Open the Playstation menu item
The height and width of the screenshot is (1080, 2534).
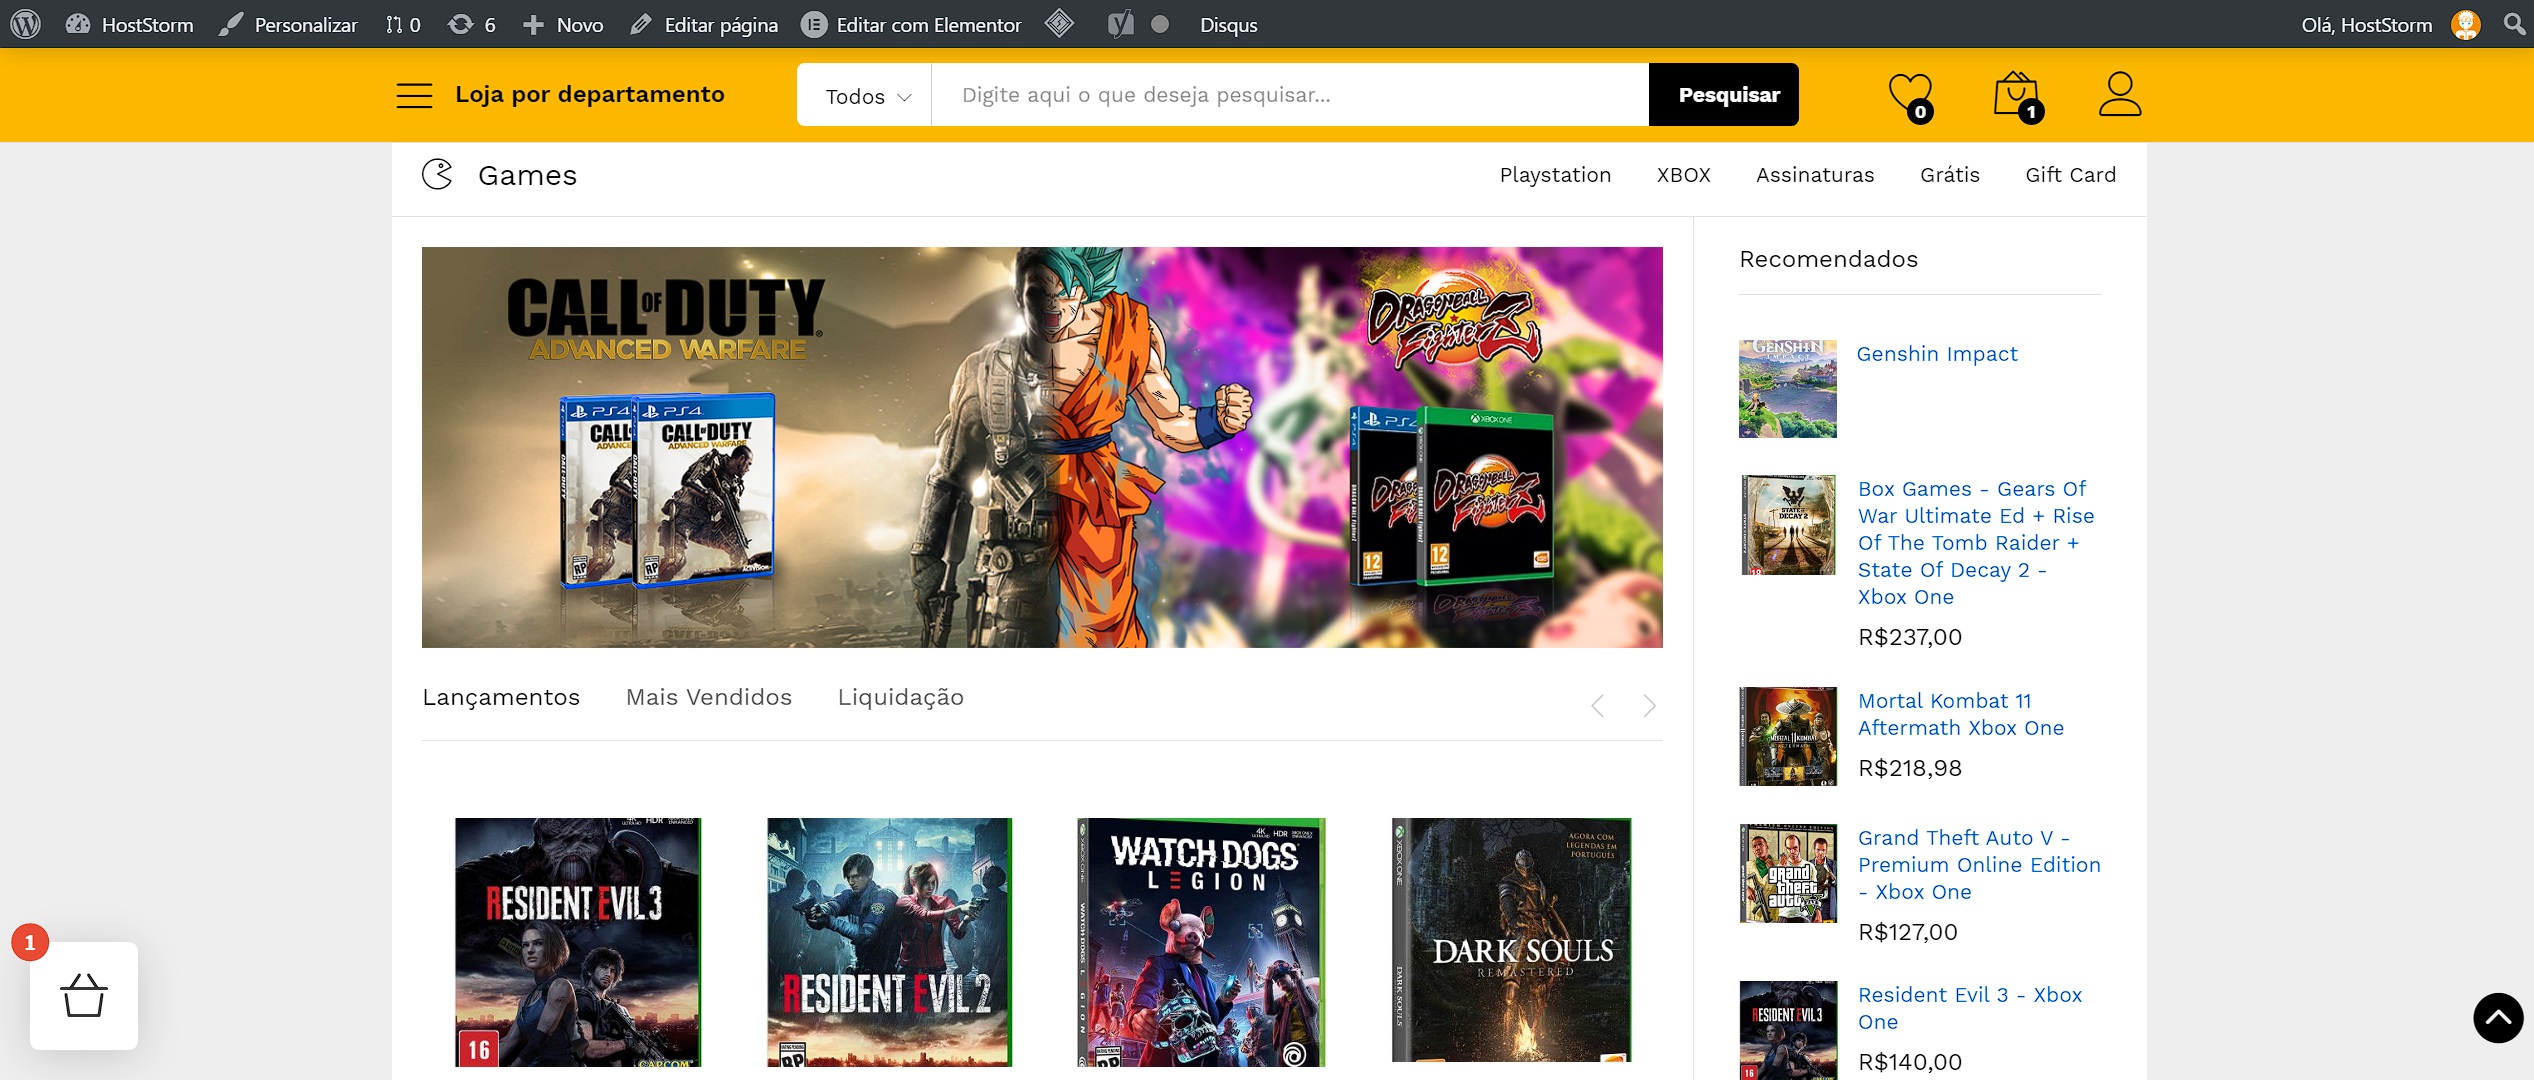[1555, 175]
